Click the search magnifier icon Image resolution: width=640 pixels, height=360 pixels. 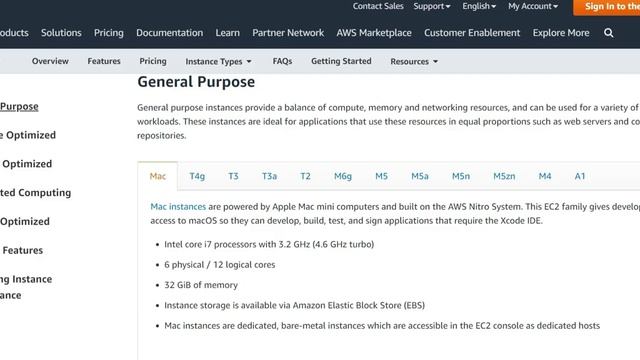609,33
